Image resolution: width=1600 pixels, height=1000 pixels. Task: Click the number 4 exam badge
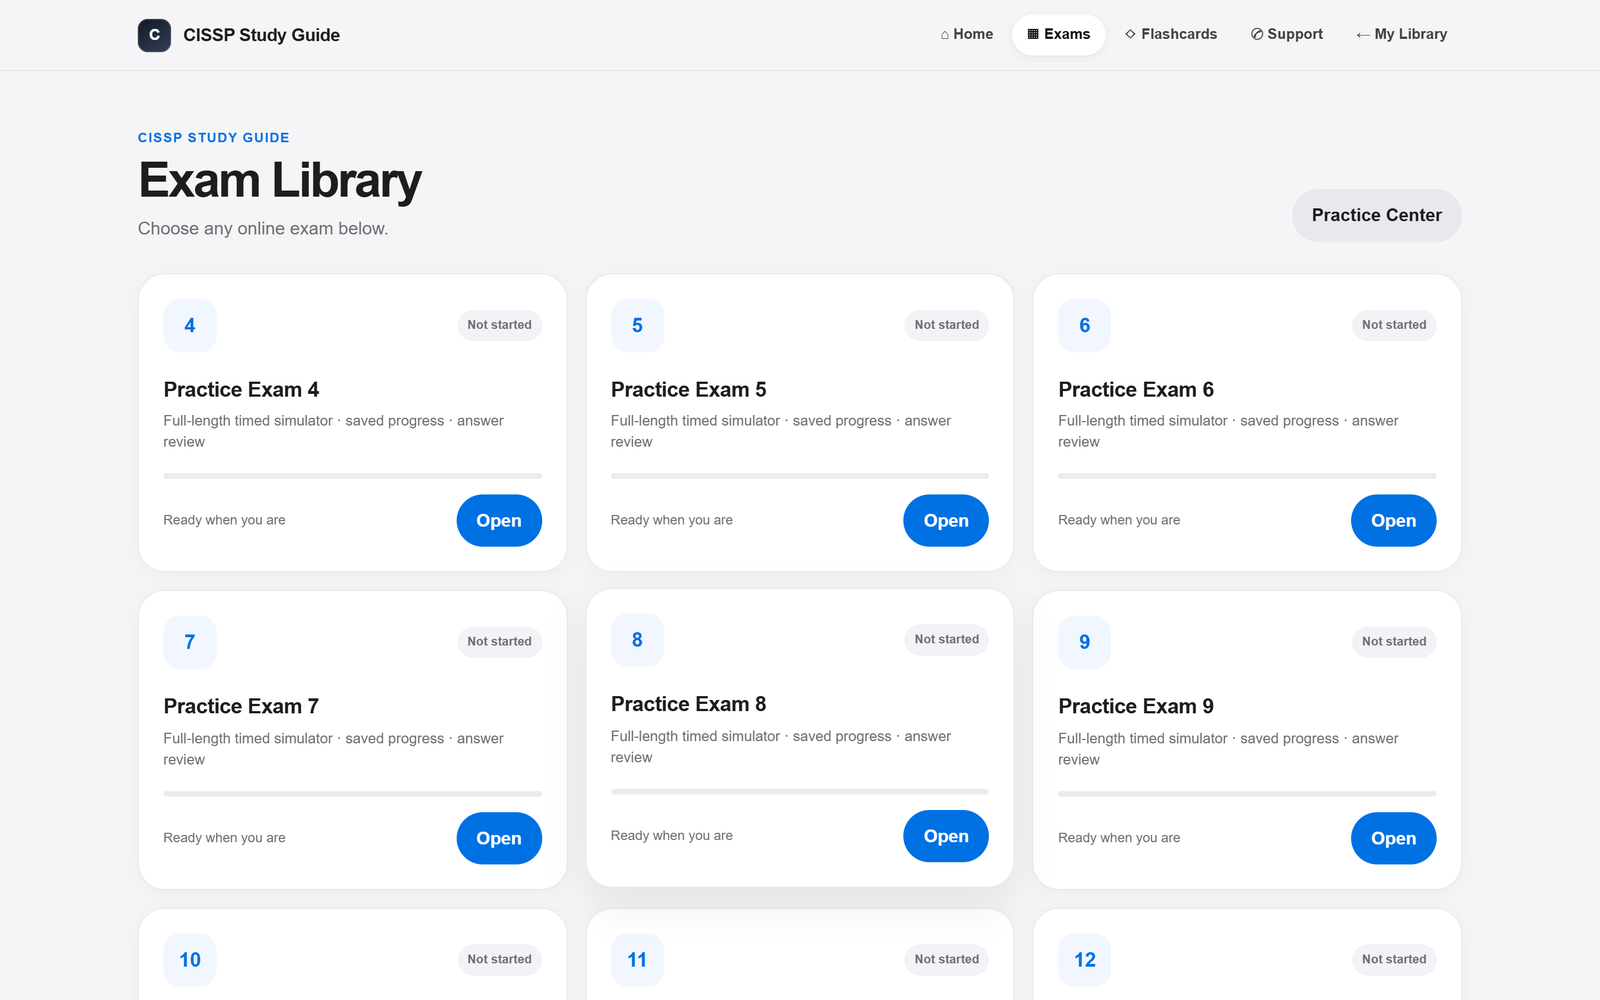click(x=190, y=325)
